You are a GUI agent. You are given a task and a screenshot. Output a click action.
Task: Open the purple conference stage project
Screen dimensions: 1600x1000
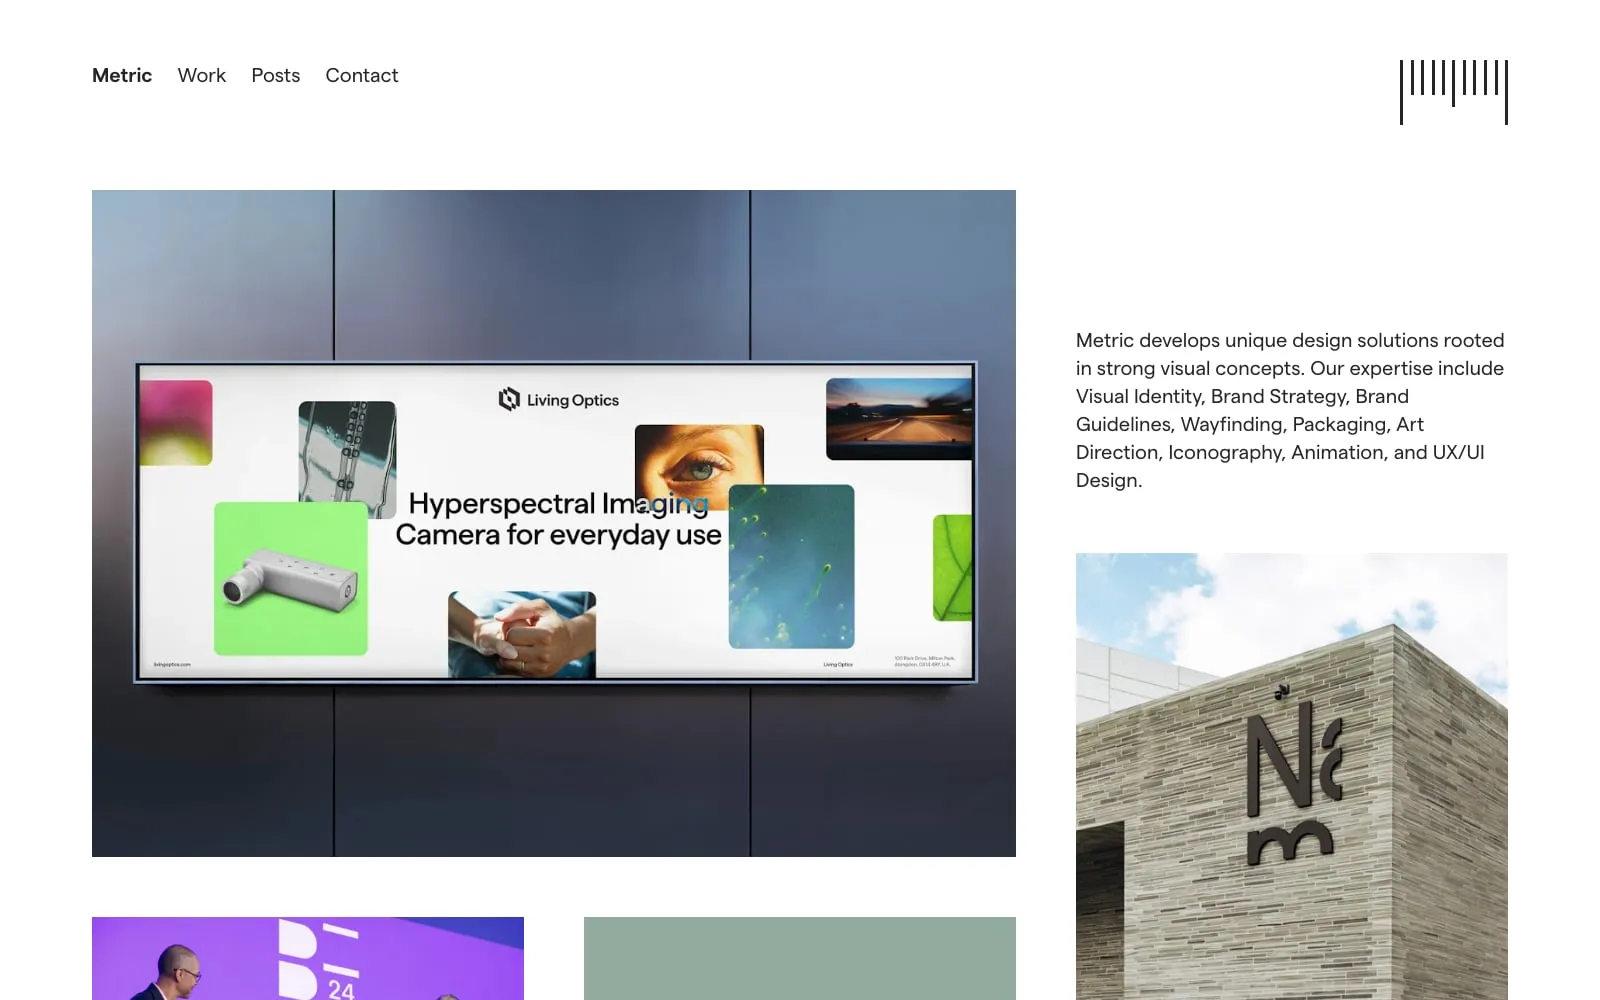click(x=308, y=958)
